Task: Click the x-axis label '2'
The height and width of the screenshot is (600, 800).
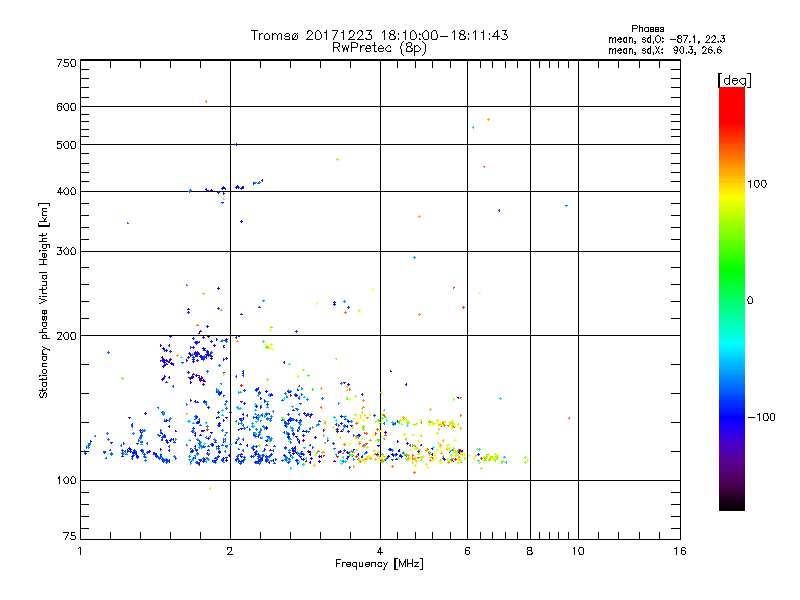Action: coord(230,551)
